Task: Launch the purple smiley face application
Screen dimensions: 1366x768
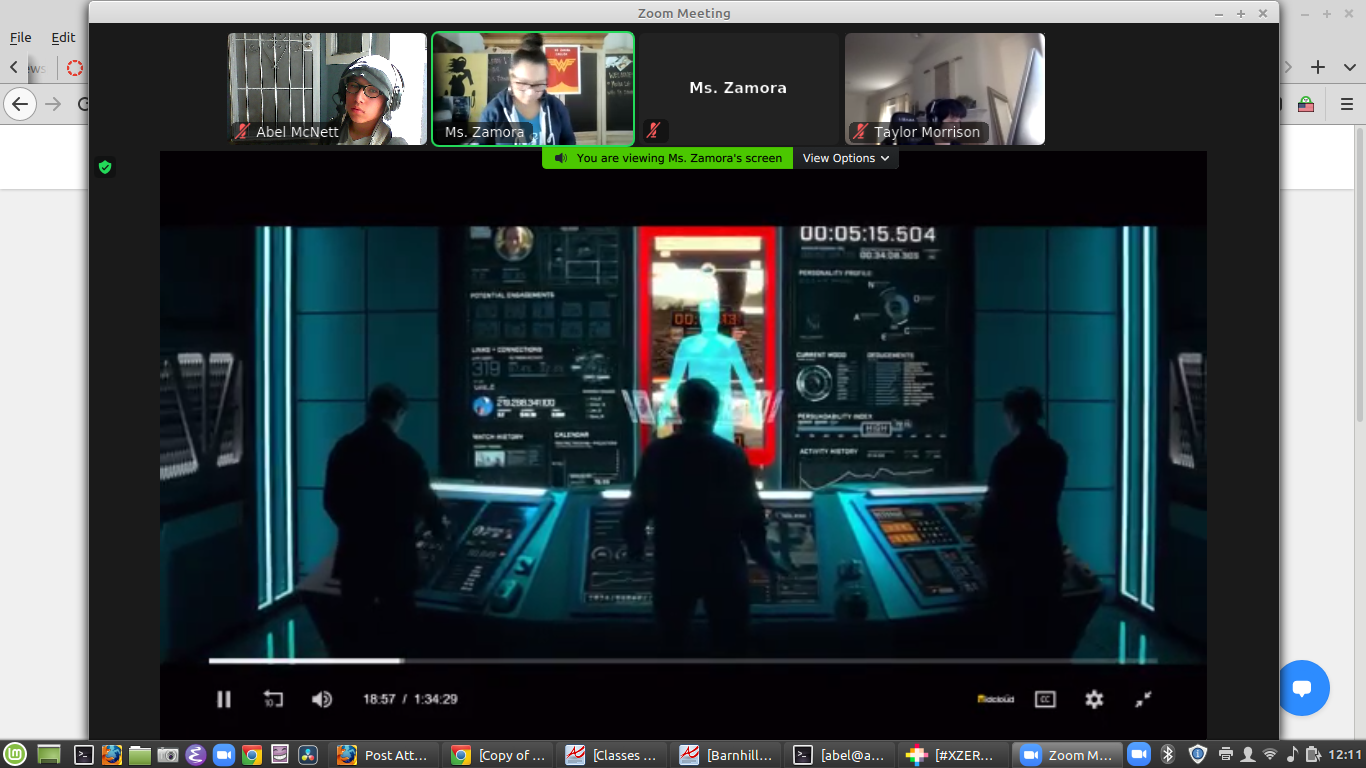Action: (x=280, y=755)
